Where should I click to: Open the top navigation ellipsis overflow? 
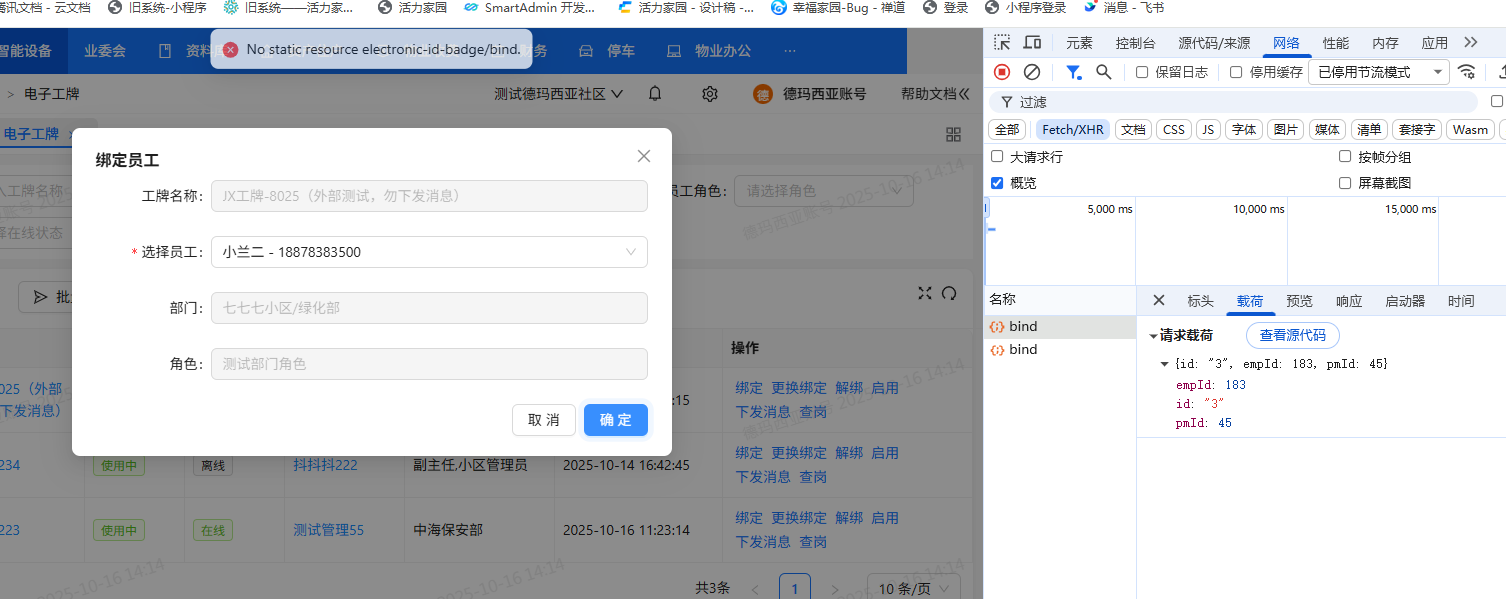(x=790, y=50)
